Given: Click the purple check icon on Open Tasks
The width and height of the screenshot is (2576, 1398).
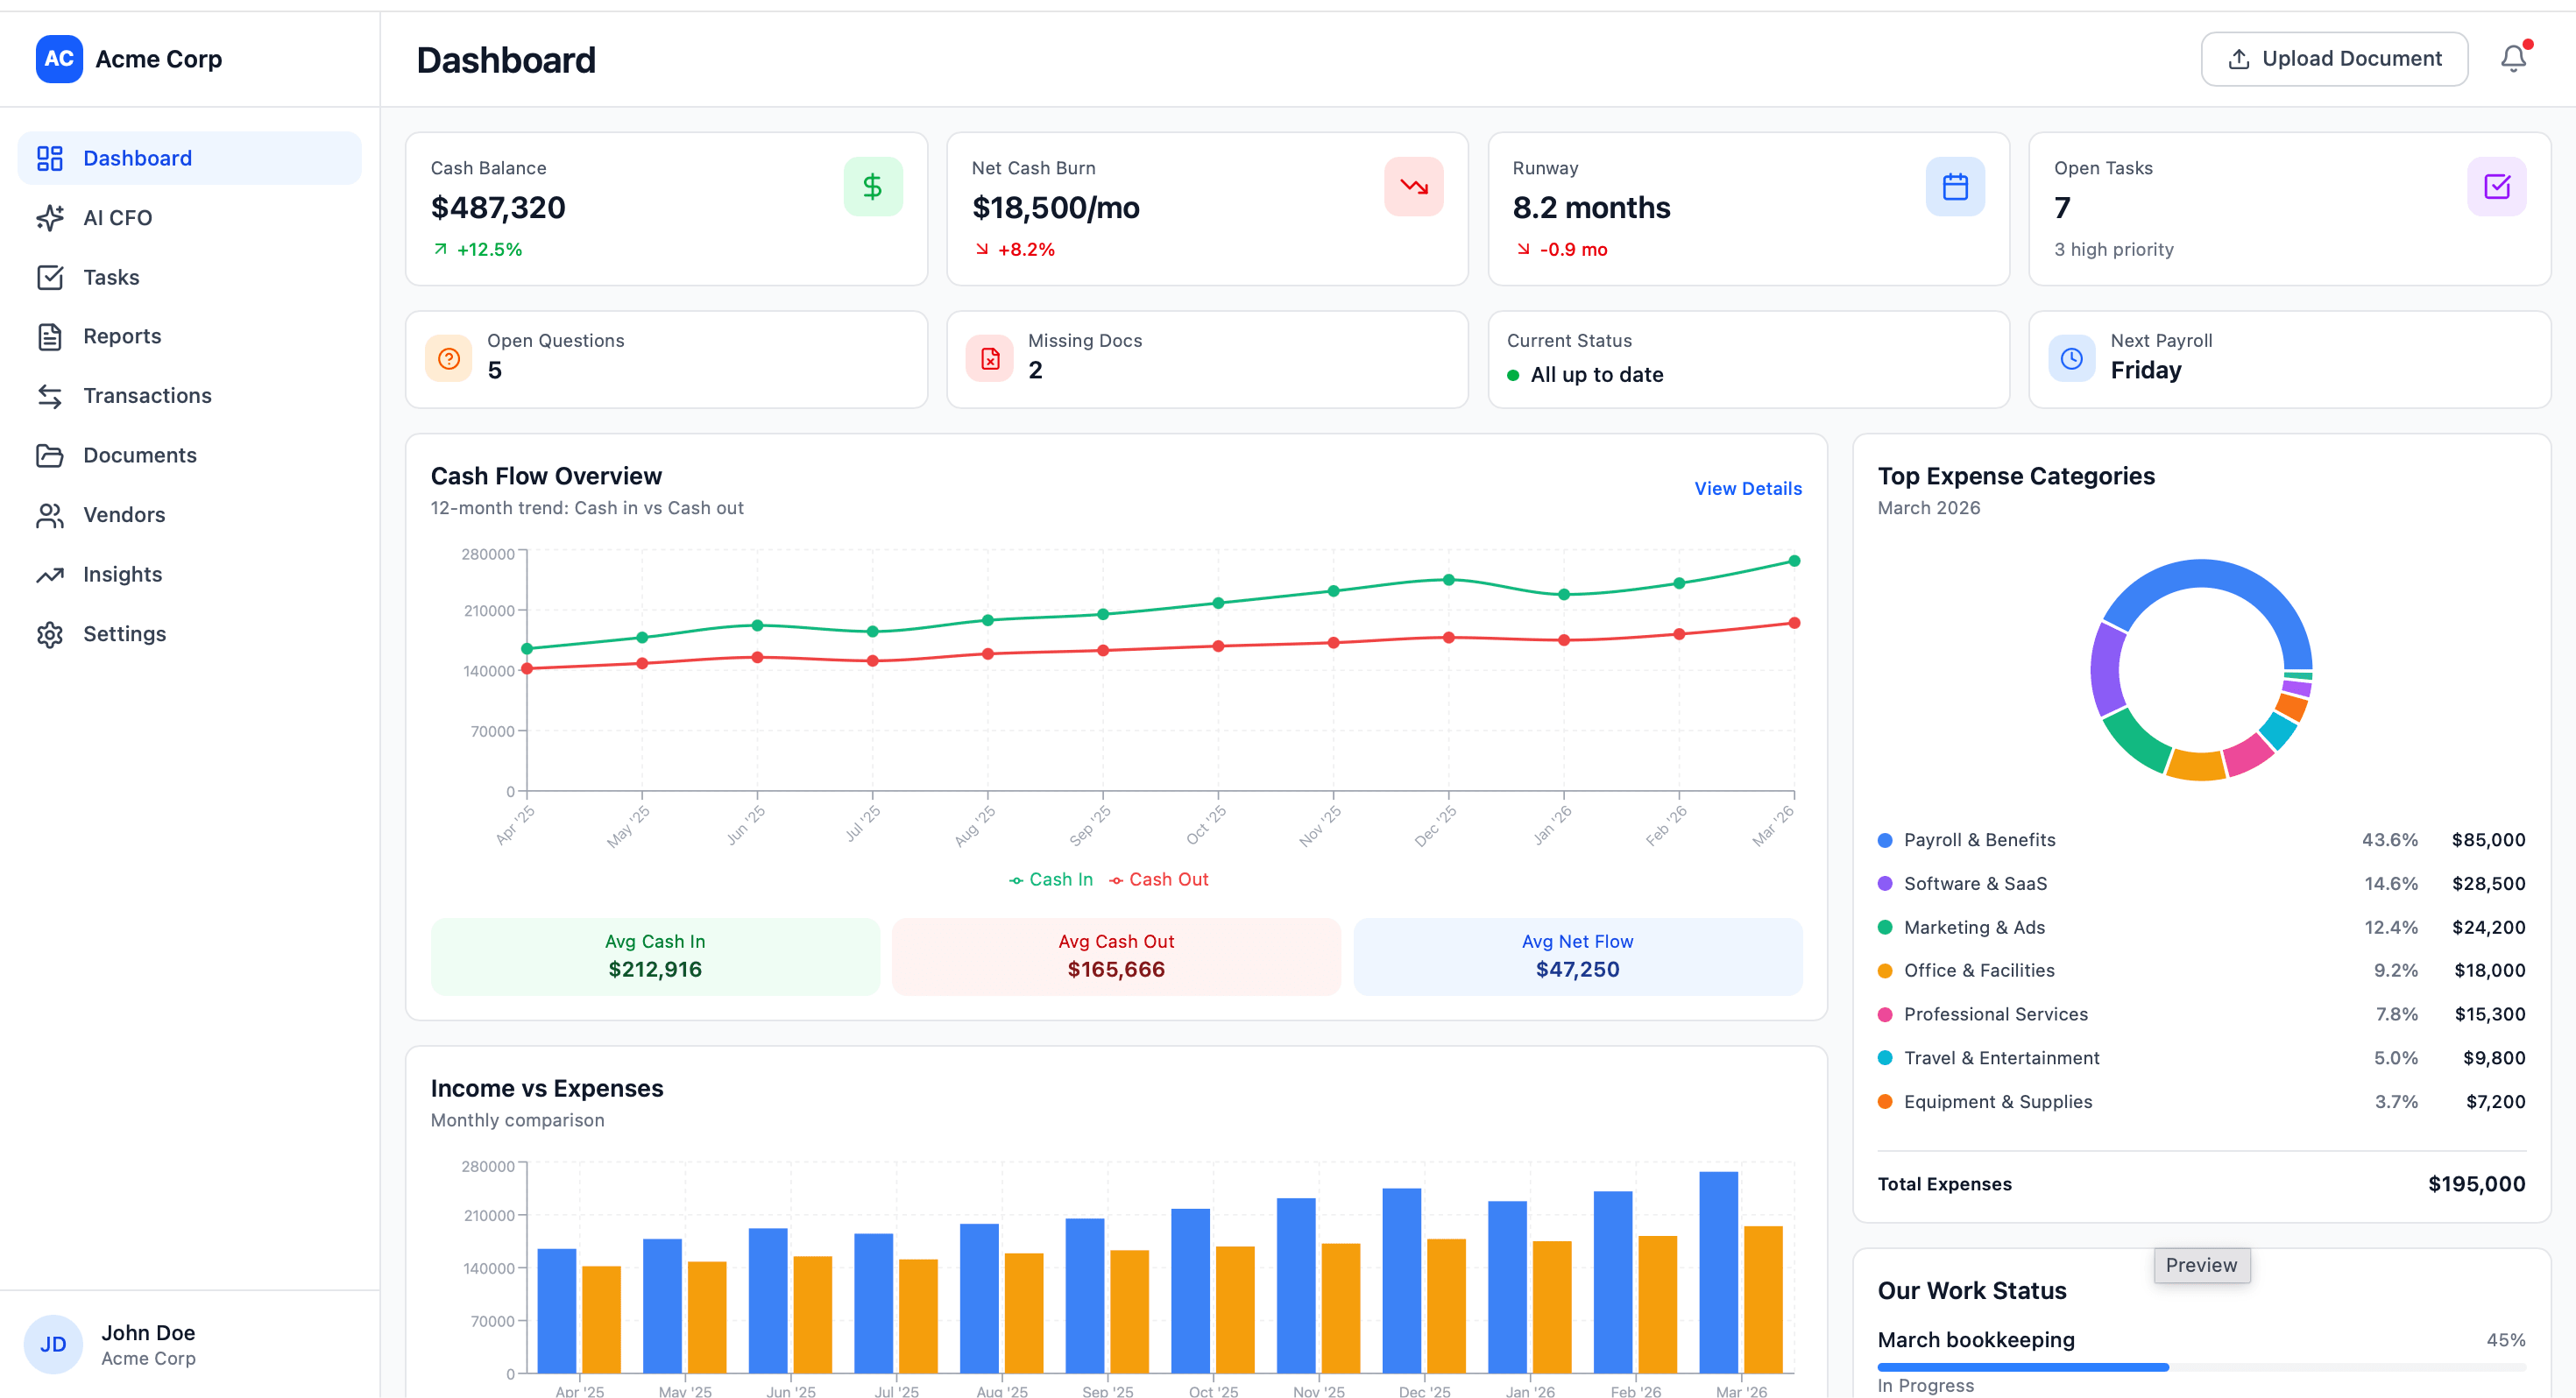Looking at the screenshot, I should pos(2496,186).
